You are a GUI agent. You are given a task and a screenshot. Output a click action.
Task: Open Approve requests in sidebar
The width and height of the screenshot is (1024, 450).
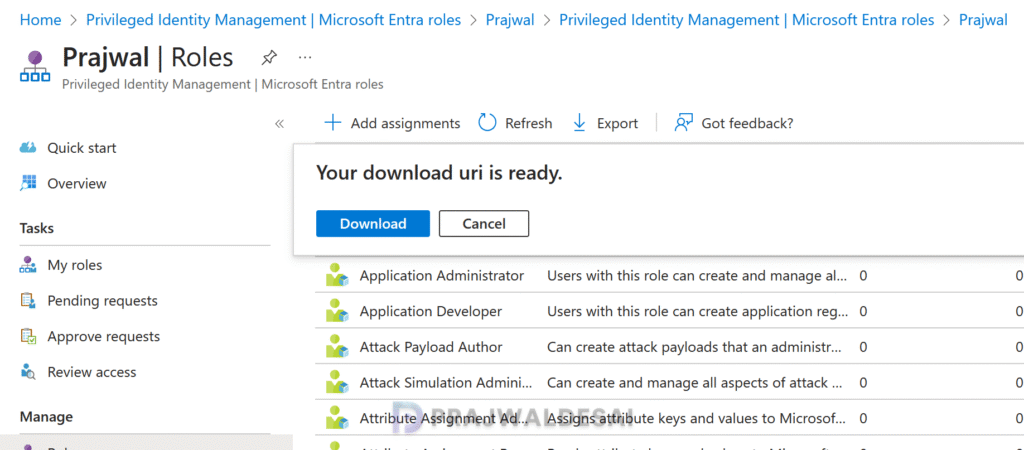tap(103, 336)
